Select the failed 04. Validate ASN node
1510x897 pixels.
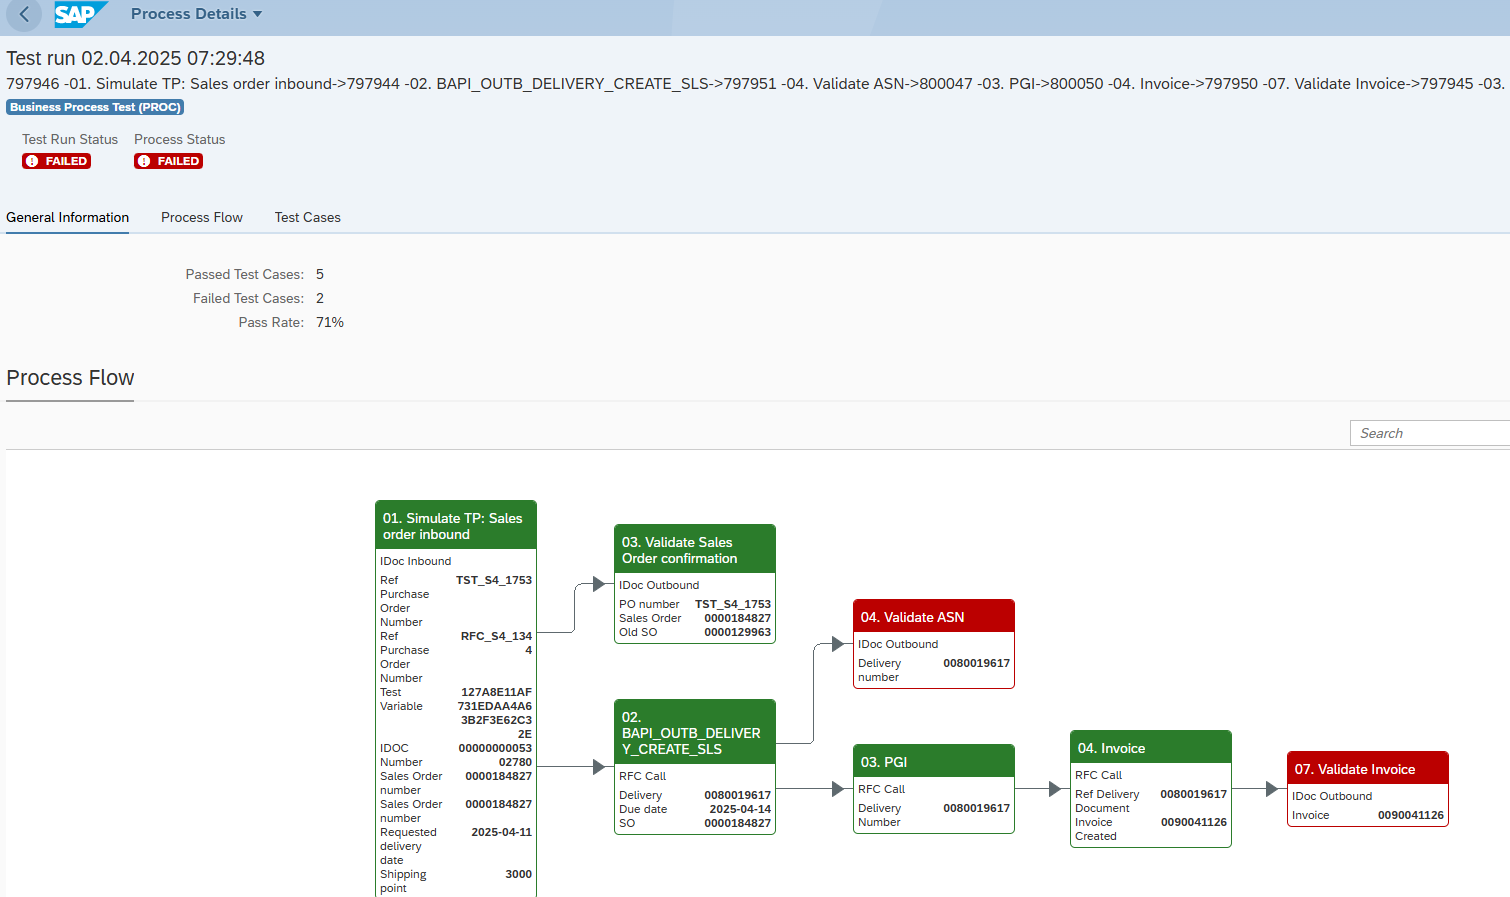click(x=933, y=617)
